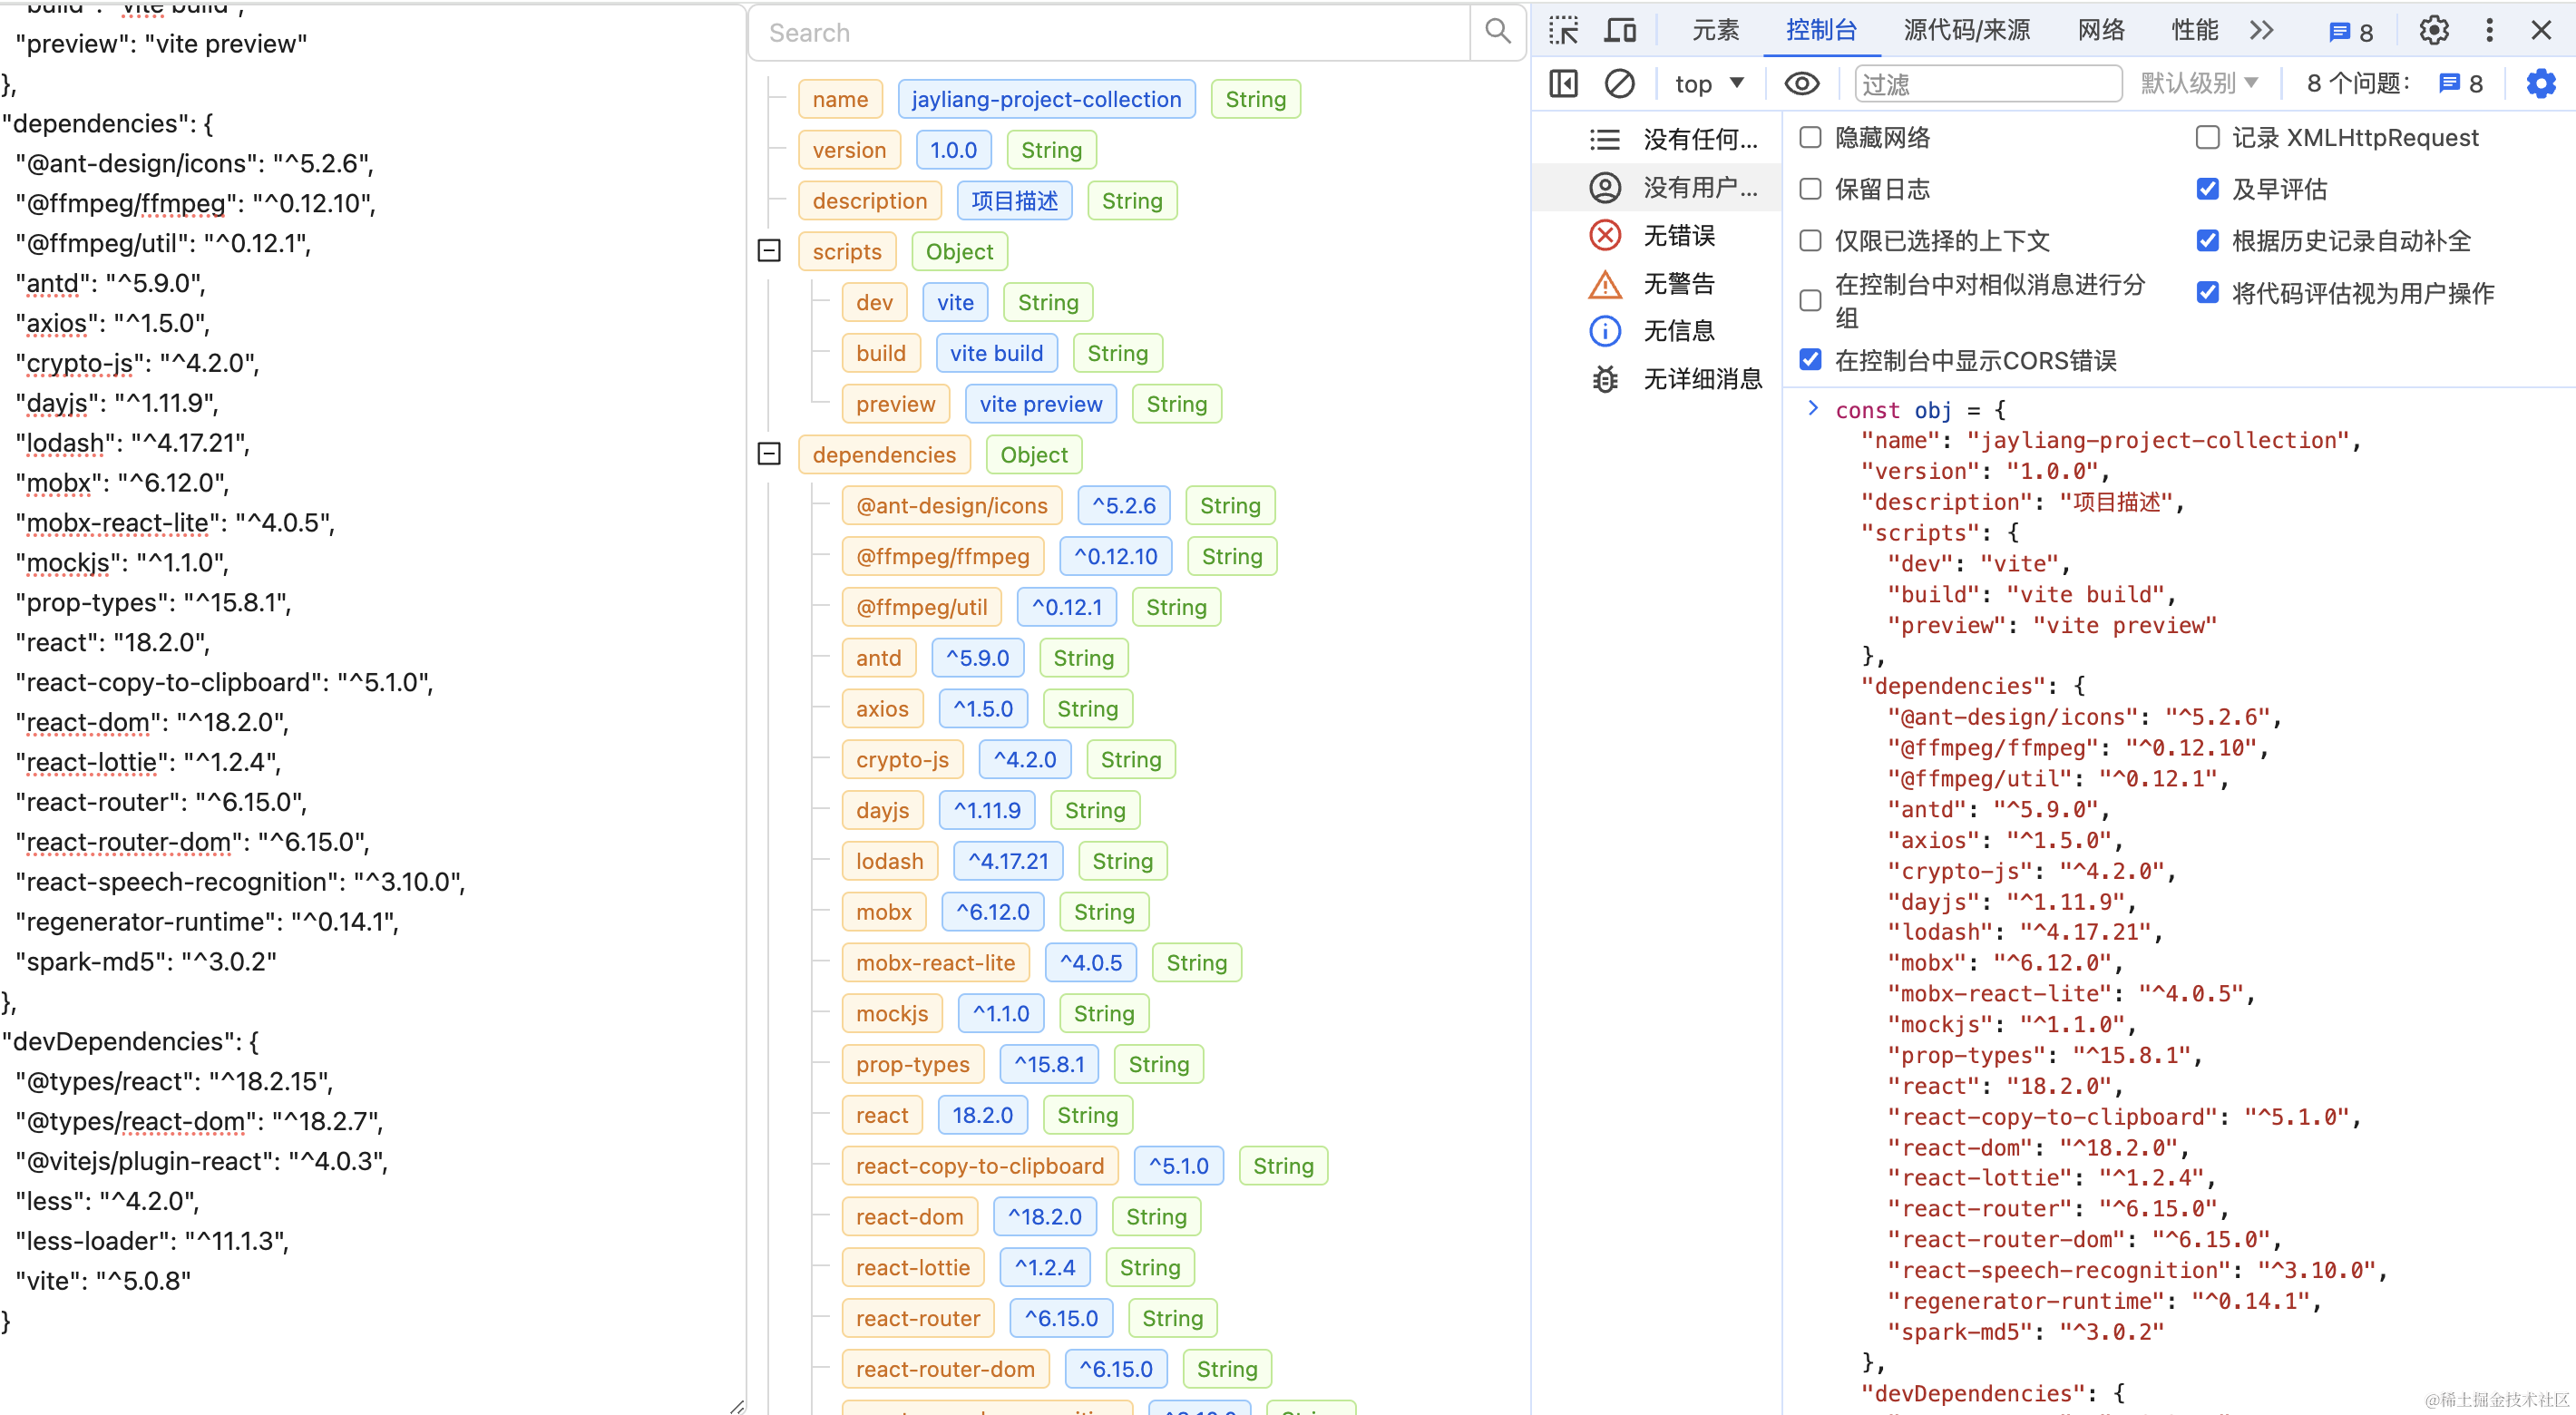The height and width of the screenshot is (1415, 2576).
Task: Click the vite build value tag
Action: pyautogui.click(x=996, y=353)
